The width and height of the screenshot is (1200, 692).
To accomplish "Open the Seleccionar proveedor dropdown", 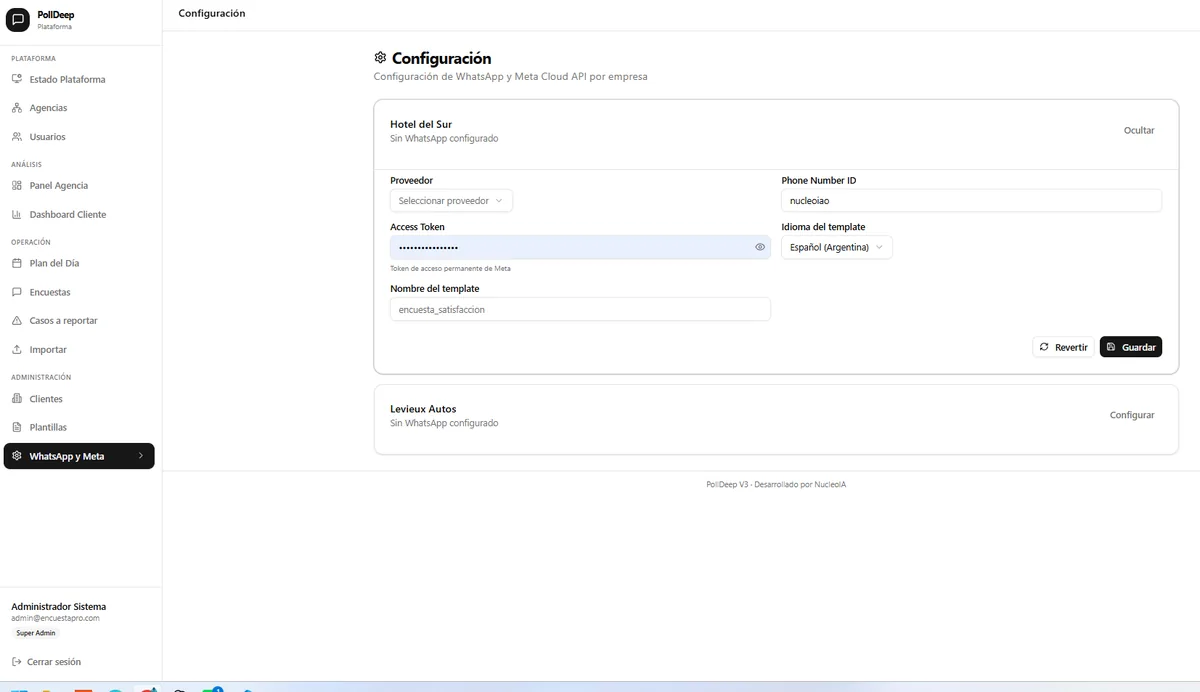I will tap(451, 201).
